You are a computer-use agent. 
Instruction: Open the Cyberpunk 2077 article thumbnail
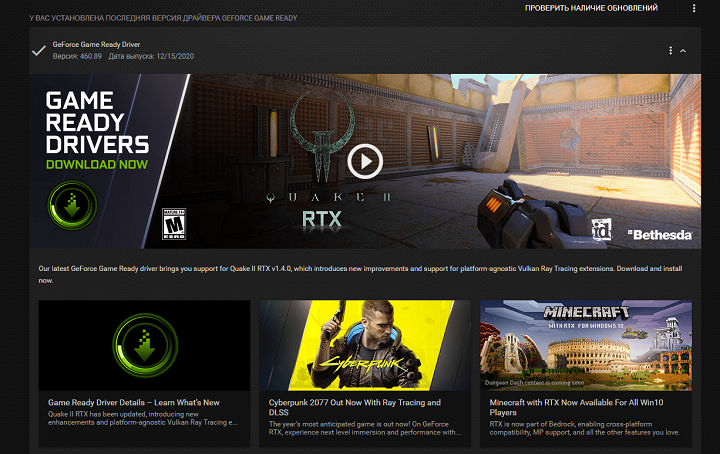364,345
